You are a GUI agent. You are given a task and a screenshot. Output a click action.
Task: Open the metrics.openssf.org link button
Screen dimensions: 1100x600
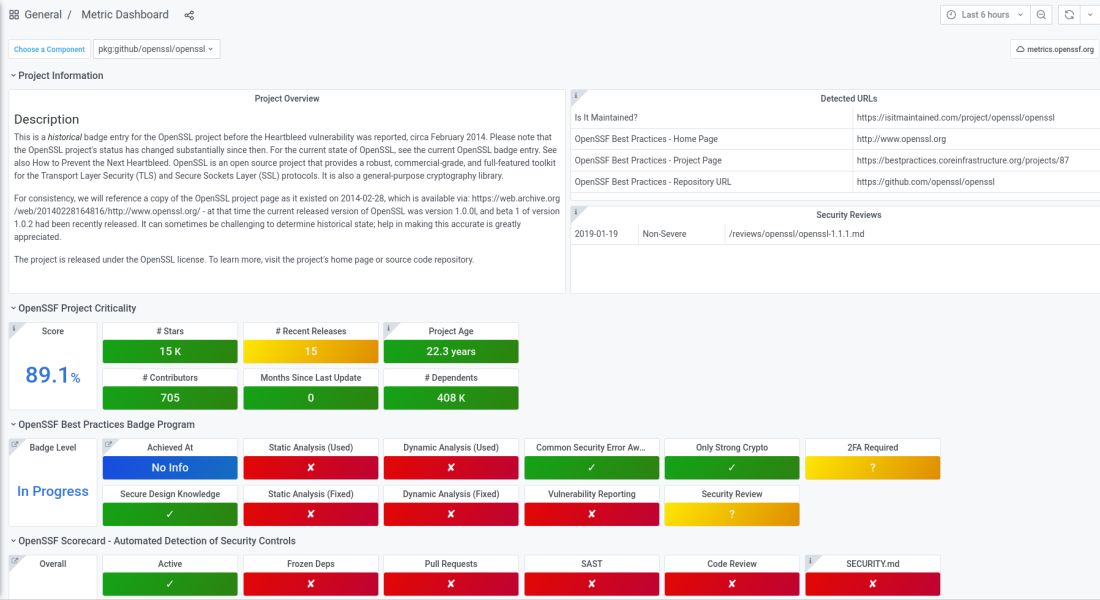(1054, 49)
